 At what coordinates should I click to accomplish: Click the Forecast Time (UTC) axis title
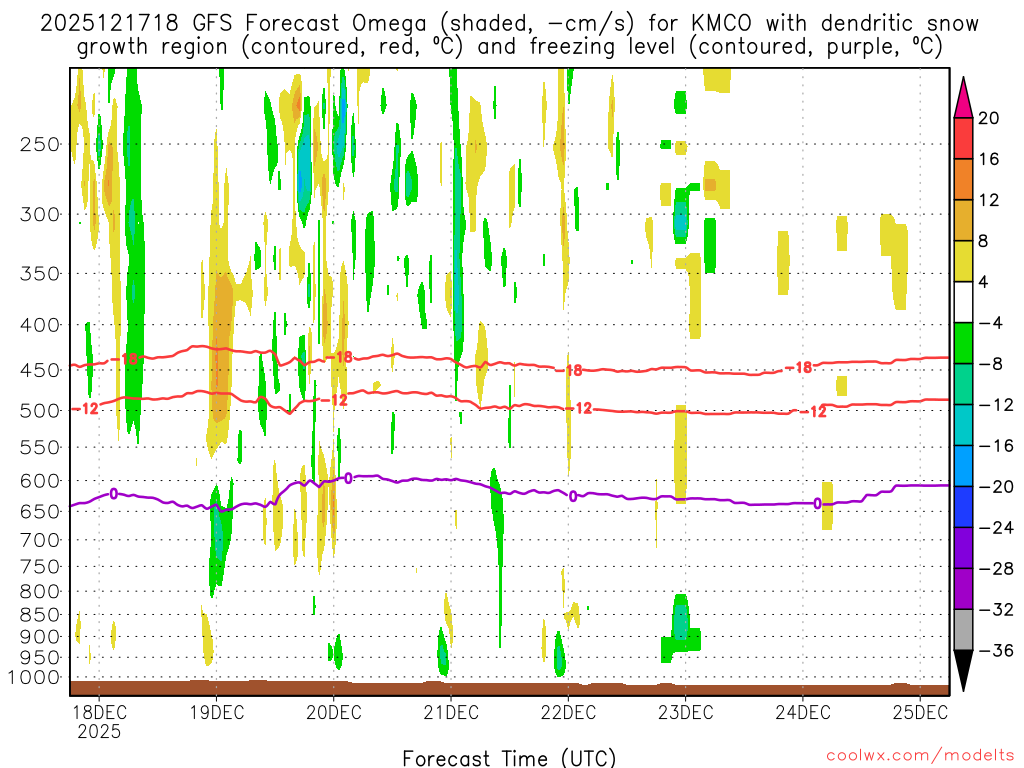click(x=509, y=758)
